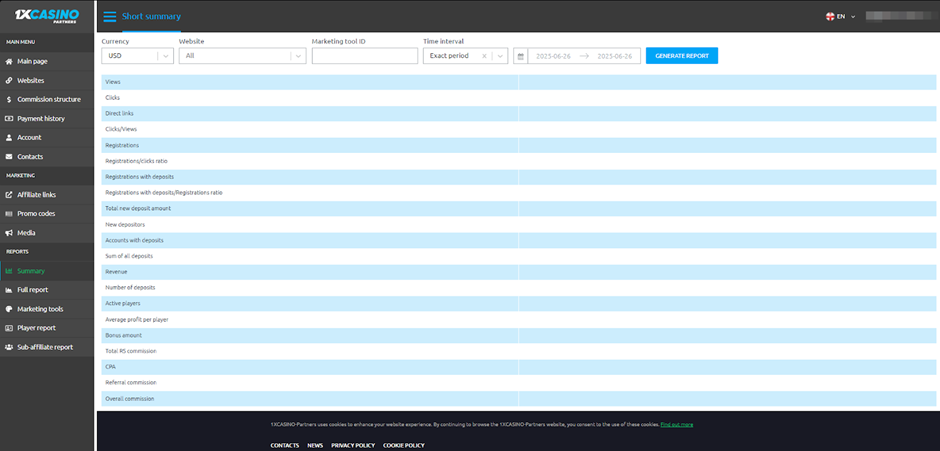Open Full report in sidebar
940x451 pixels.
32,290
